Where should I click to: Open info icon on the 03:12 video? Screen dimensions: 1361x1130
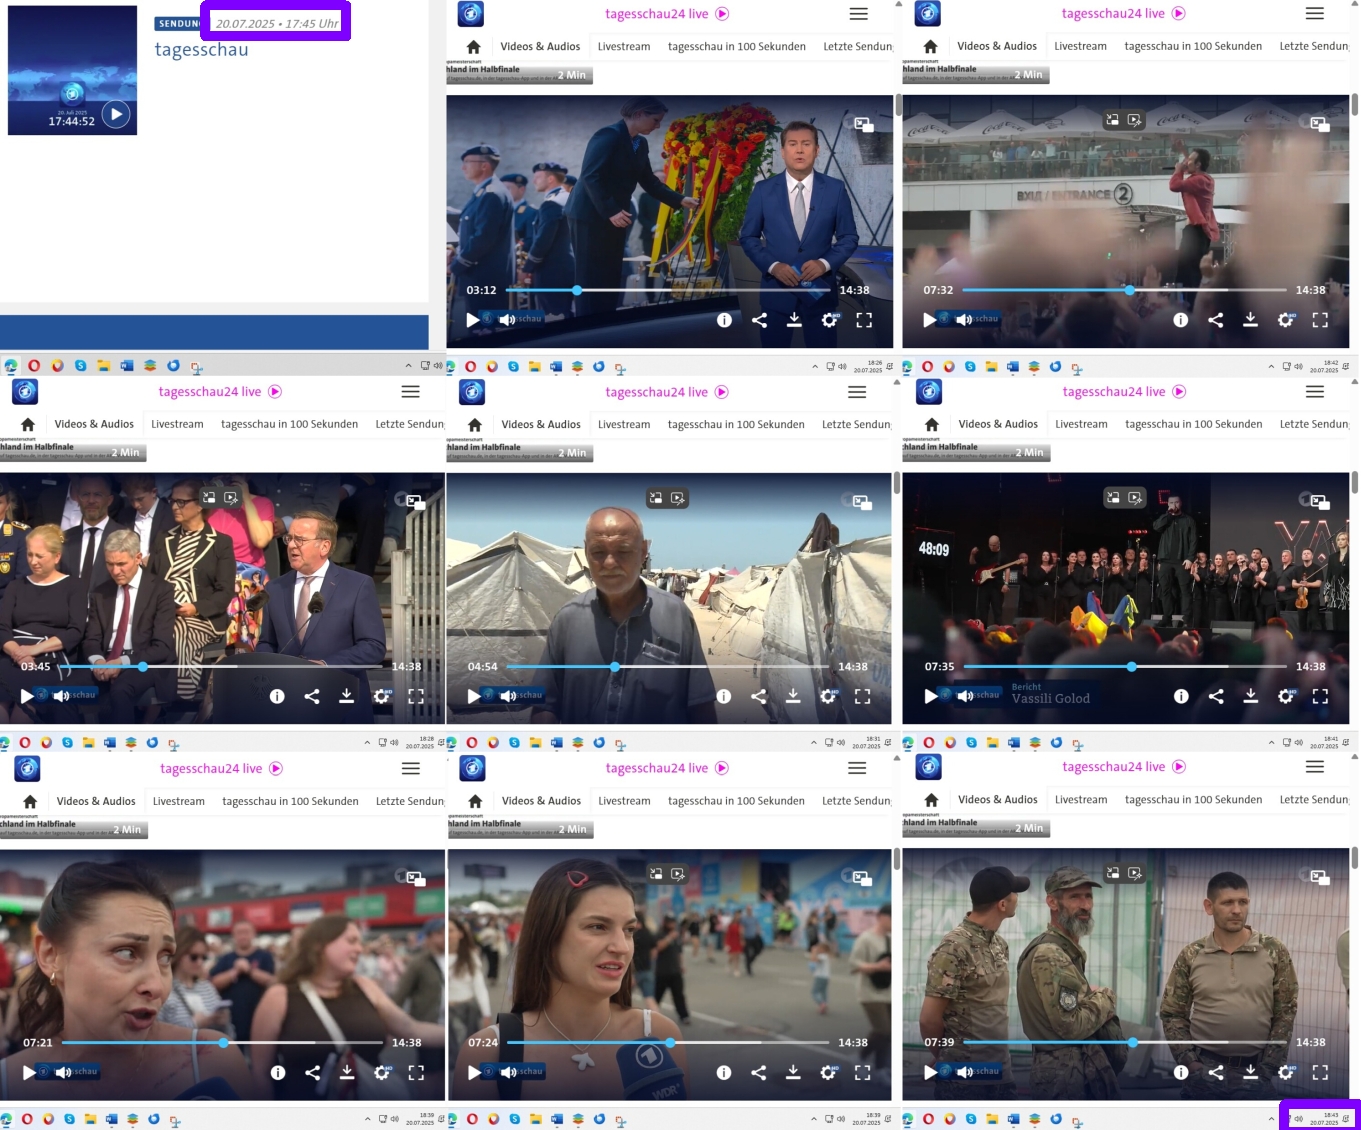pyautogui.click(x=724, y=320)
